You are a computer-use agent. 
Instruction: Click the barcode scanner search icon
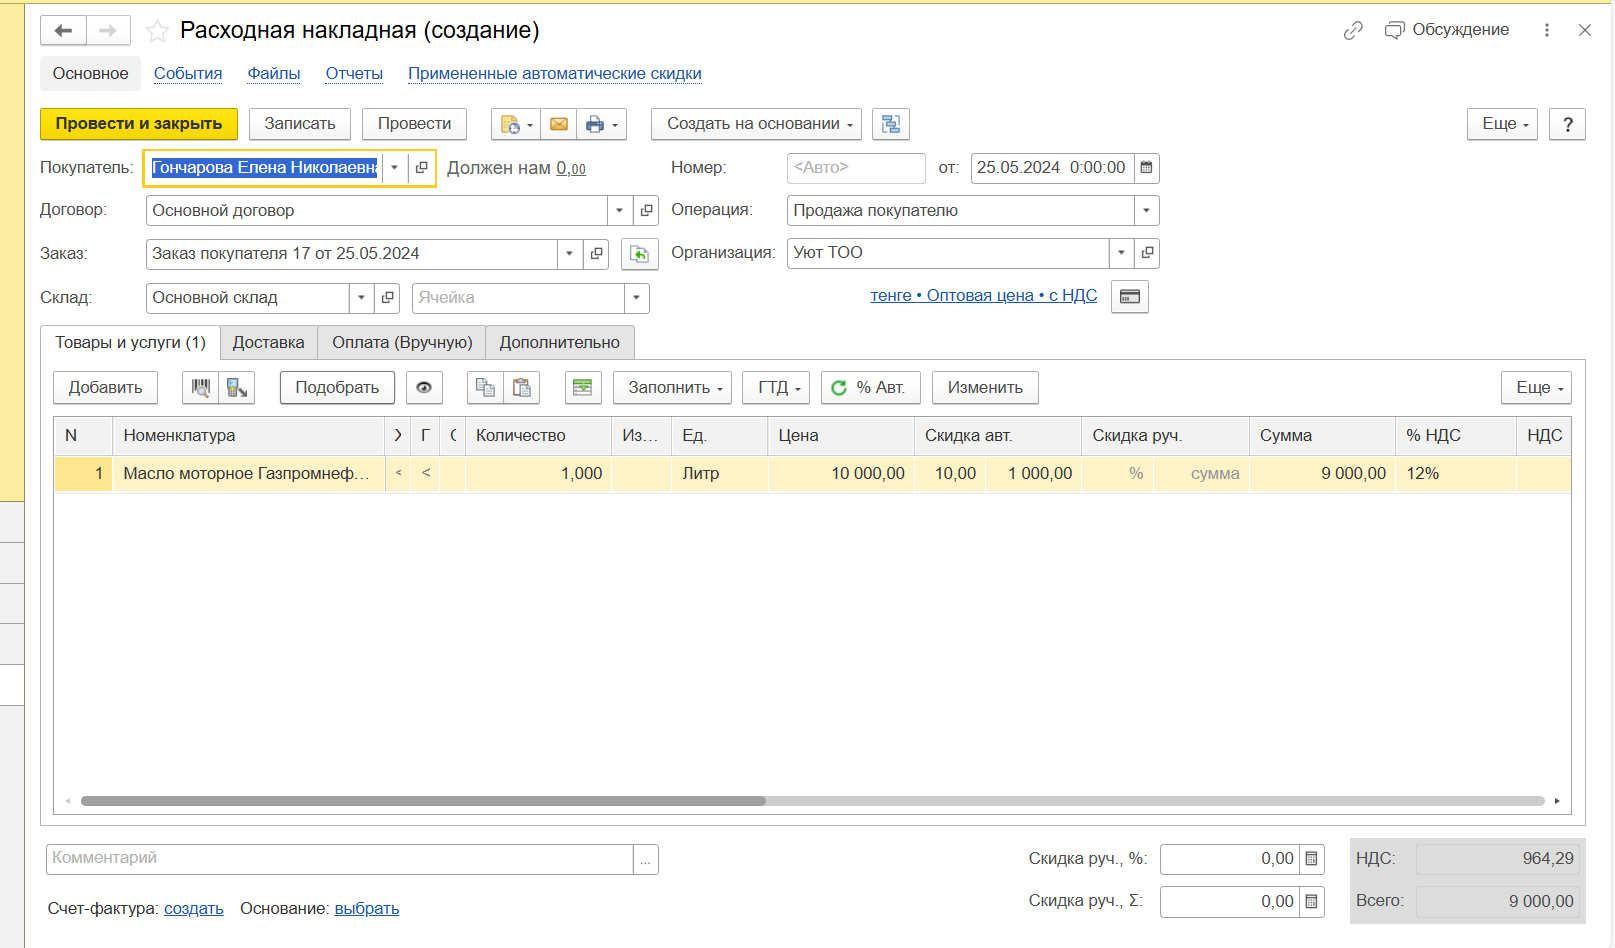[x=201, y=388]
